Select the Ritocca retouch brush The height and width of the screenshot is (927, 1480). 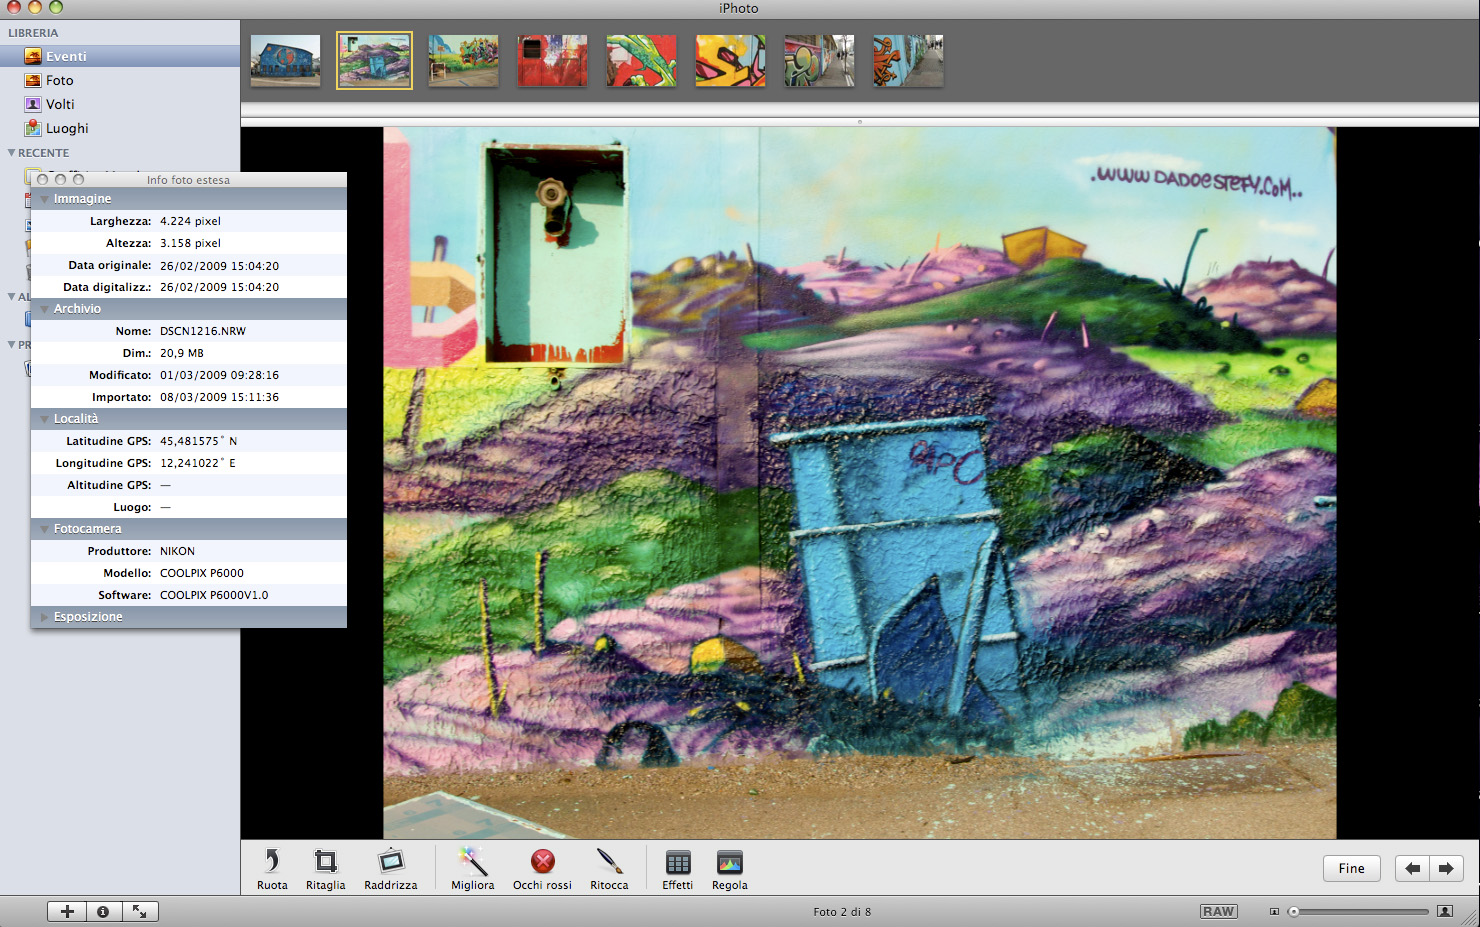609,868
